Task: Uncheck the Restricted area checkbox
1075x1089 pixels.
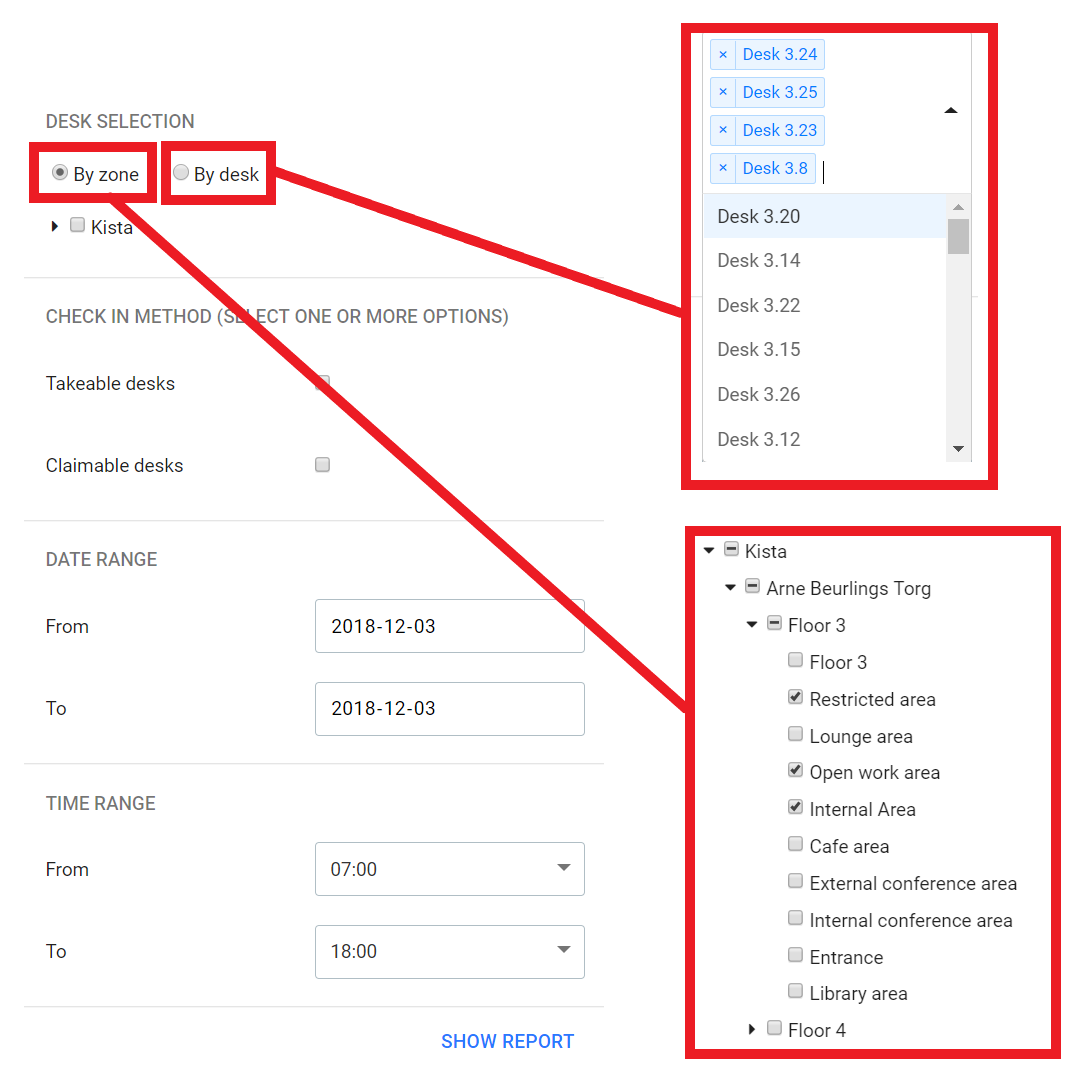Action: (795, 697)
